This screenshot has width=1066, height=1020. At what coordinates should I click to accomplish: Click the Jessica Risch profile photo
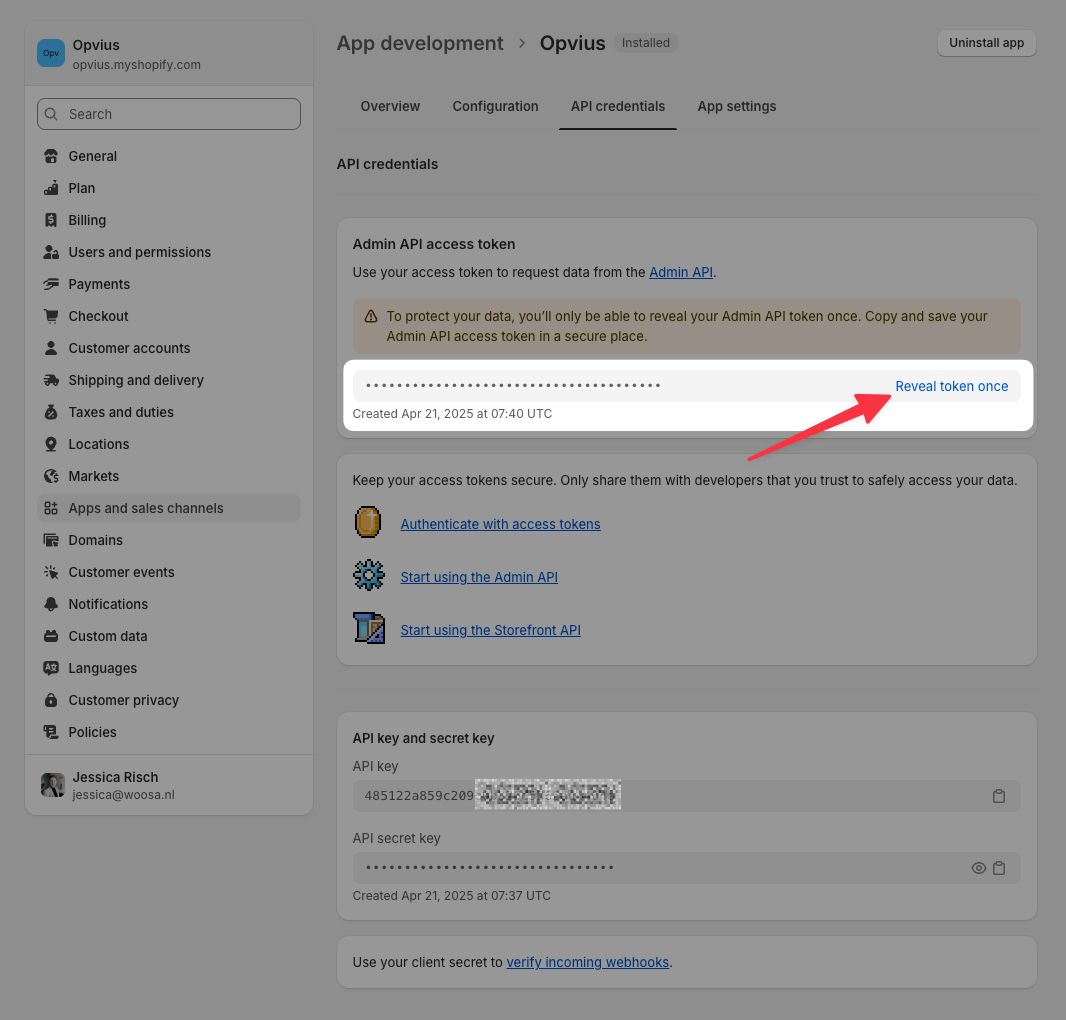point(52,785)
